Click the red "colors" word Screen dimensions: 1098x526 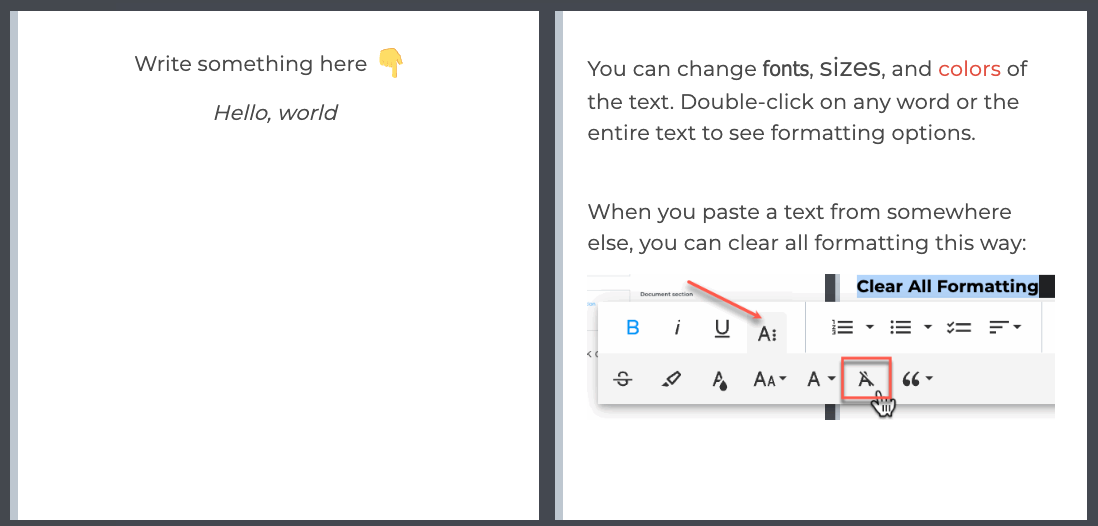click(969, 69)
